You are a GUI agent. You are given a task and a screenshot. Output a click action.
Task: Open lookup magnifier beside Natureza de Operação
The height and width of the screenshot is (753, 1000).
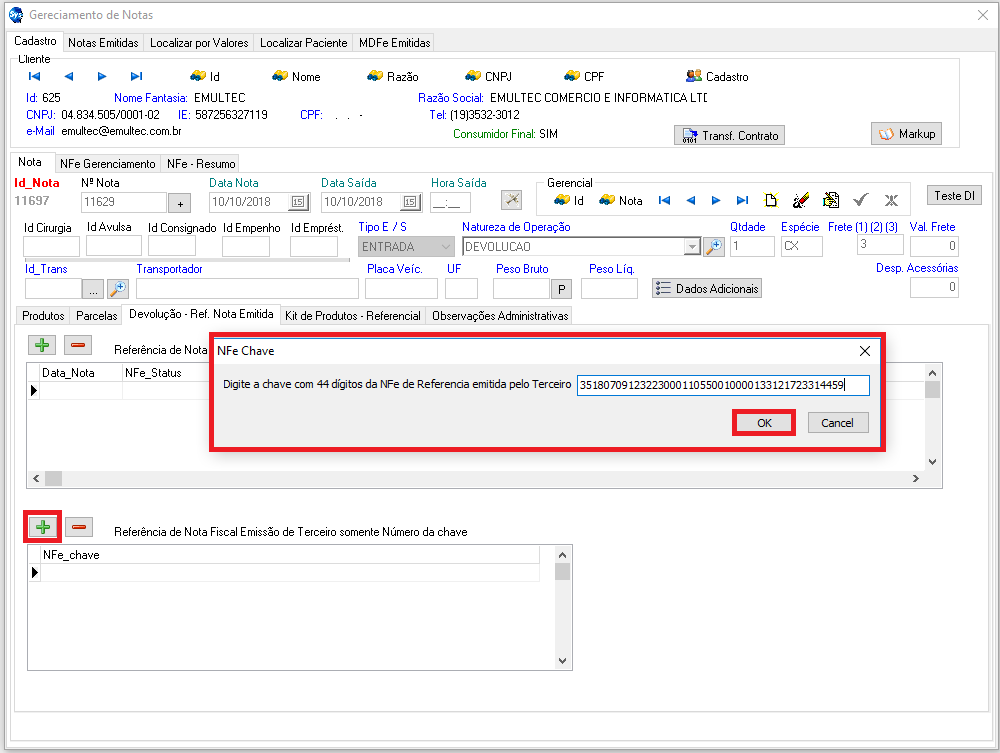coord(713,246)
